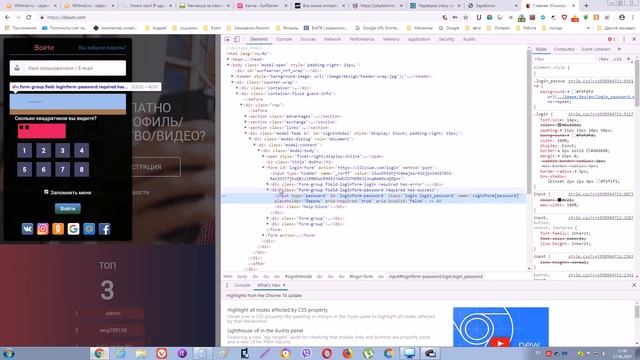The height and width of the screenshot is (360, 640).
Task: Expand the section class links node
Action: (246, 128)
